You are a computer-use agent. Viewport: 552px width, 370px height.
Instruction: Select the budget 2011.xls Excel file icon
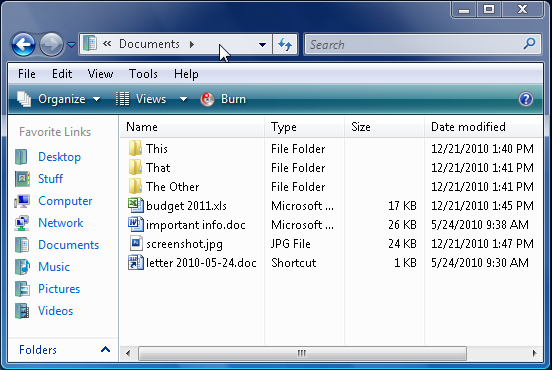(x=136, y=205)
